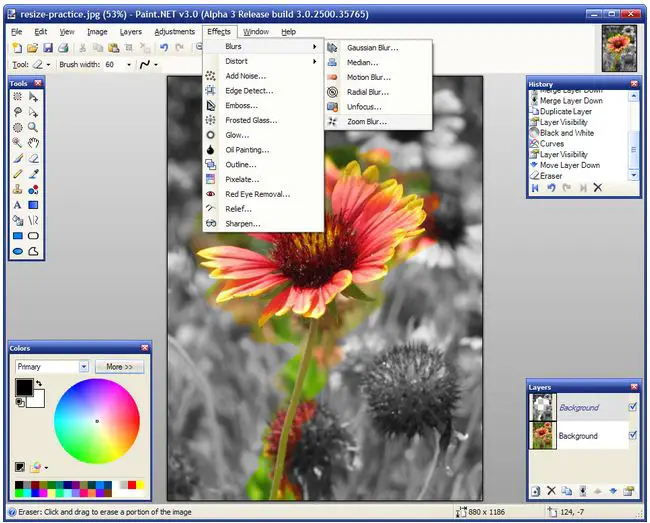Select the Freeform Shape tool
The image size is (650, 523).
pos(33,251)
